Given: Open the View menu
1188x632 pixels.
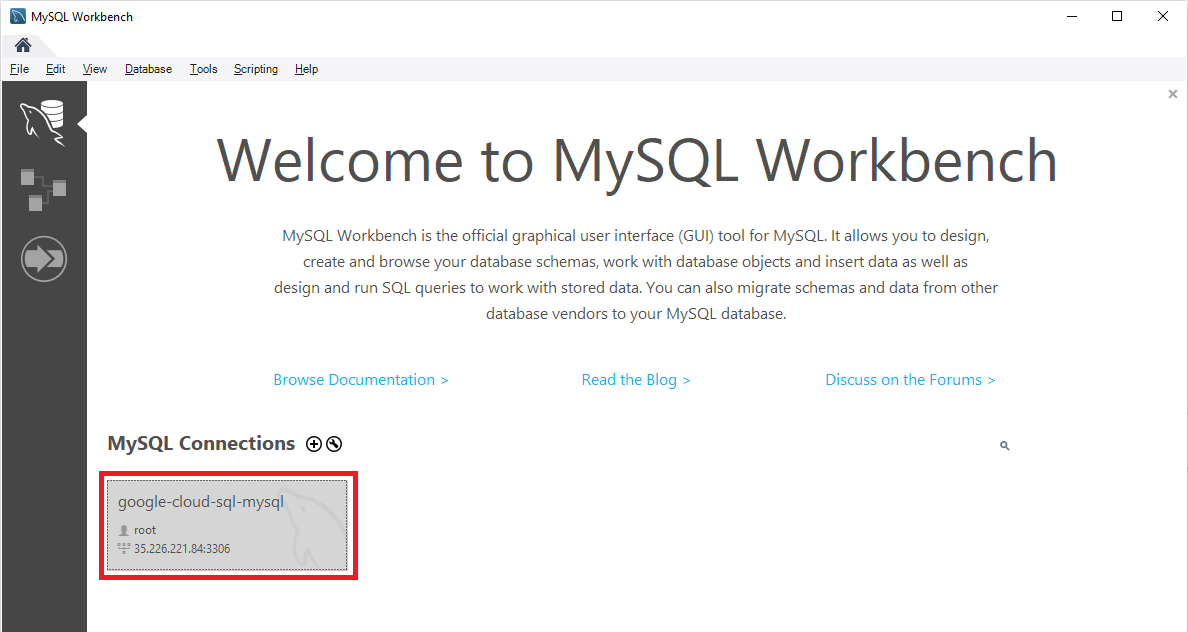Looking at the screenshot, I should pyautogui.click(x=95, y=69).
